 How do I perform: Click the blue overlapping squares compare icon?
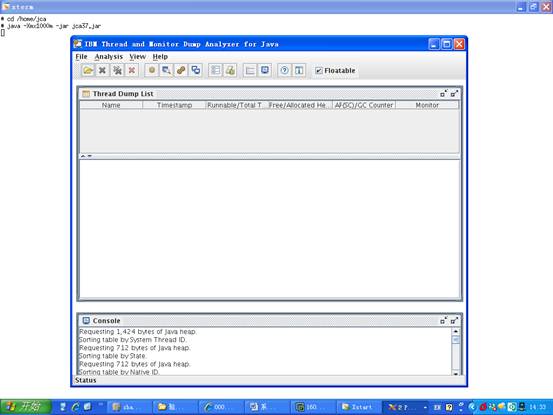(x=196, y=71)
